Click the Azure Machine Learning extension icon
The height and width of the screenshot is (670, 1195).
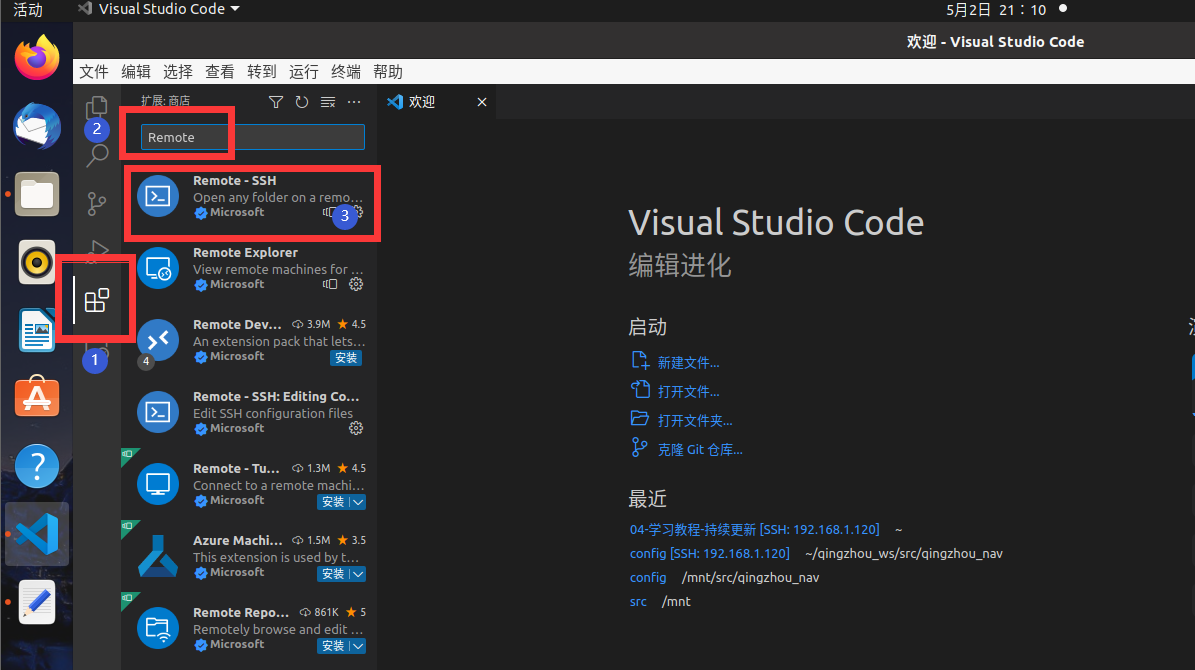click(x=158, y=556)
